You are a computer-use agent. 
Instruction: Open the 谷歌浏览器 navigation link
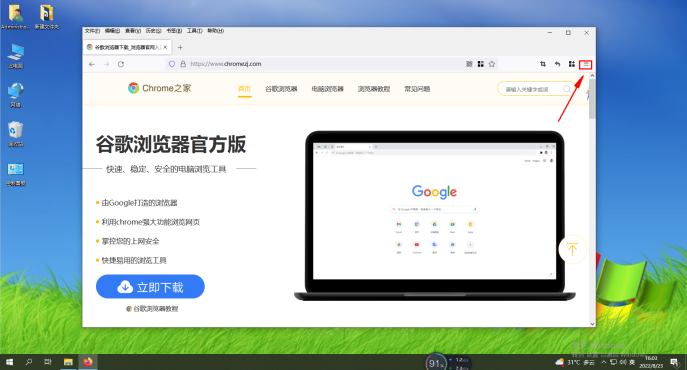(281, 89)
